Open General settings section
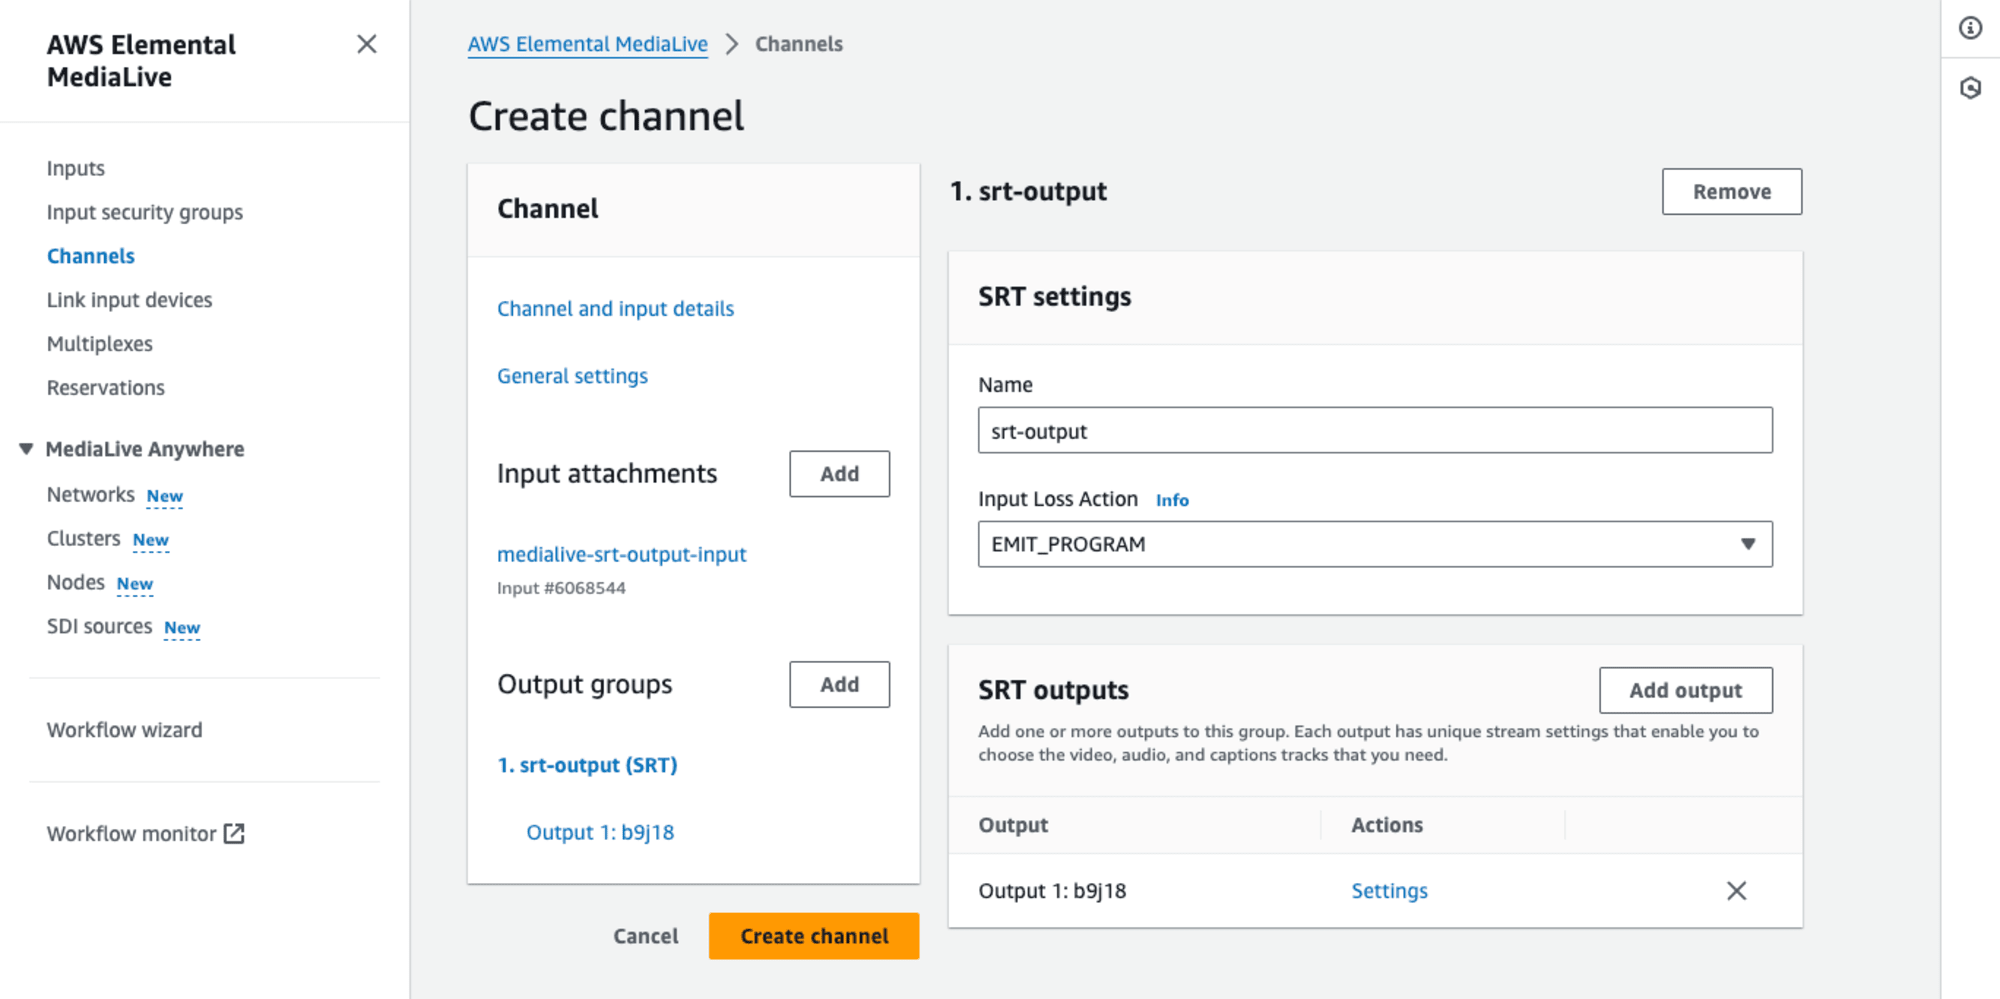 [x=573, y=376]
